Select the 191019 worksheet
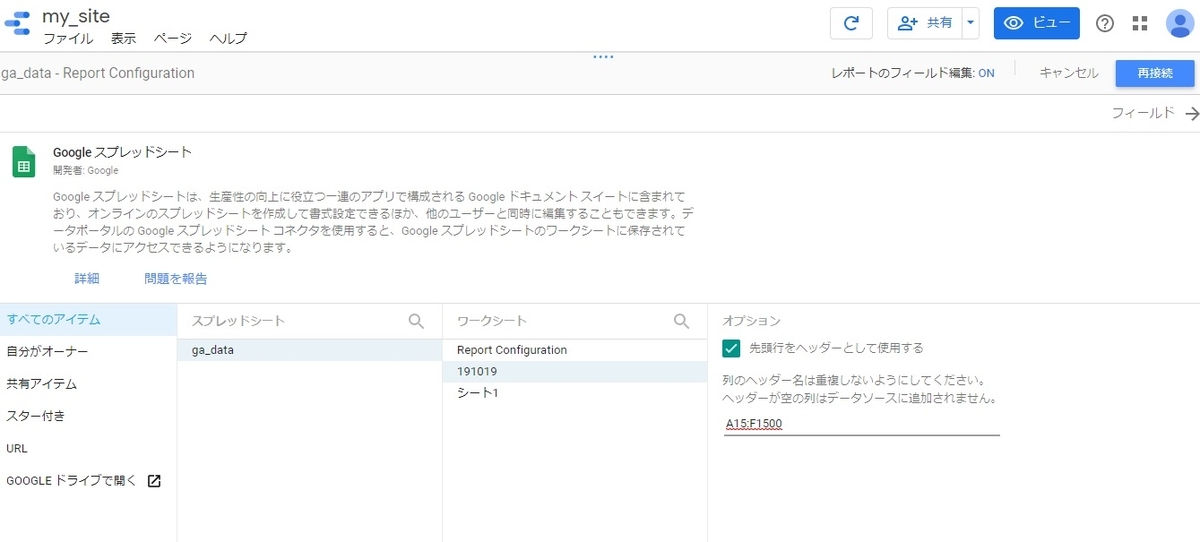Image resolution: width=1200 pixels, height=542 pixels. point(575,371)
